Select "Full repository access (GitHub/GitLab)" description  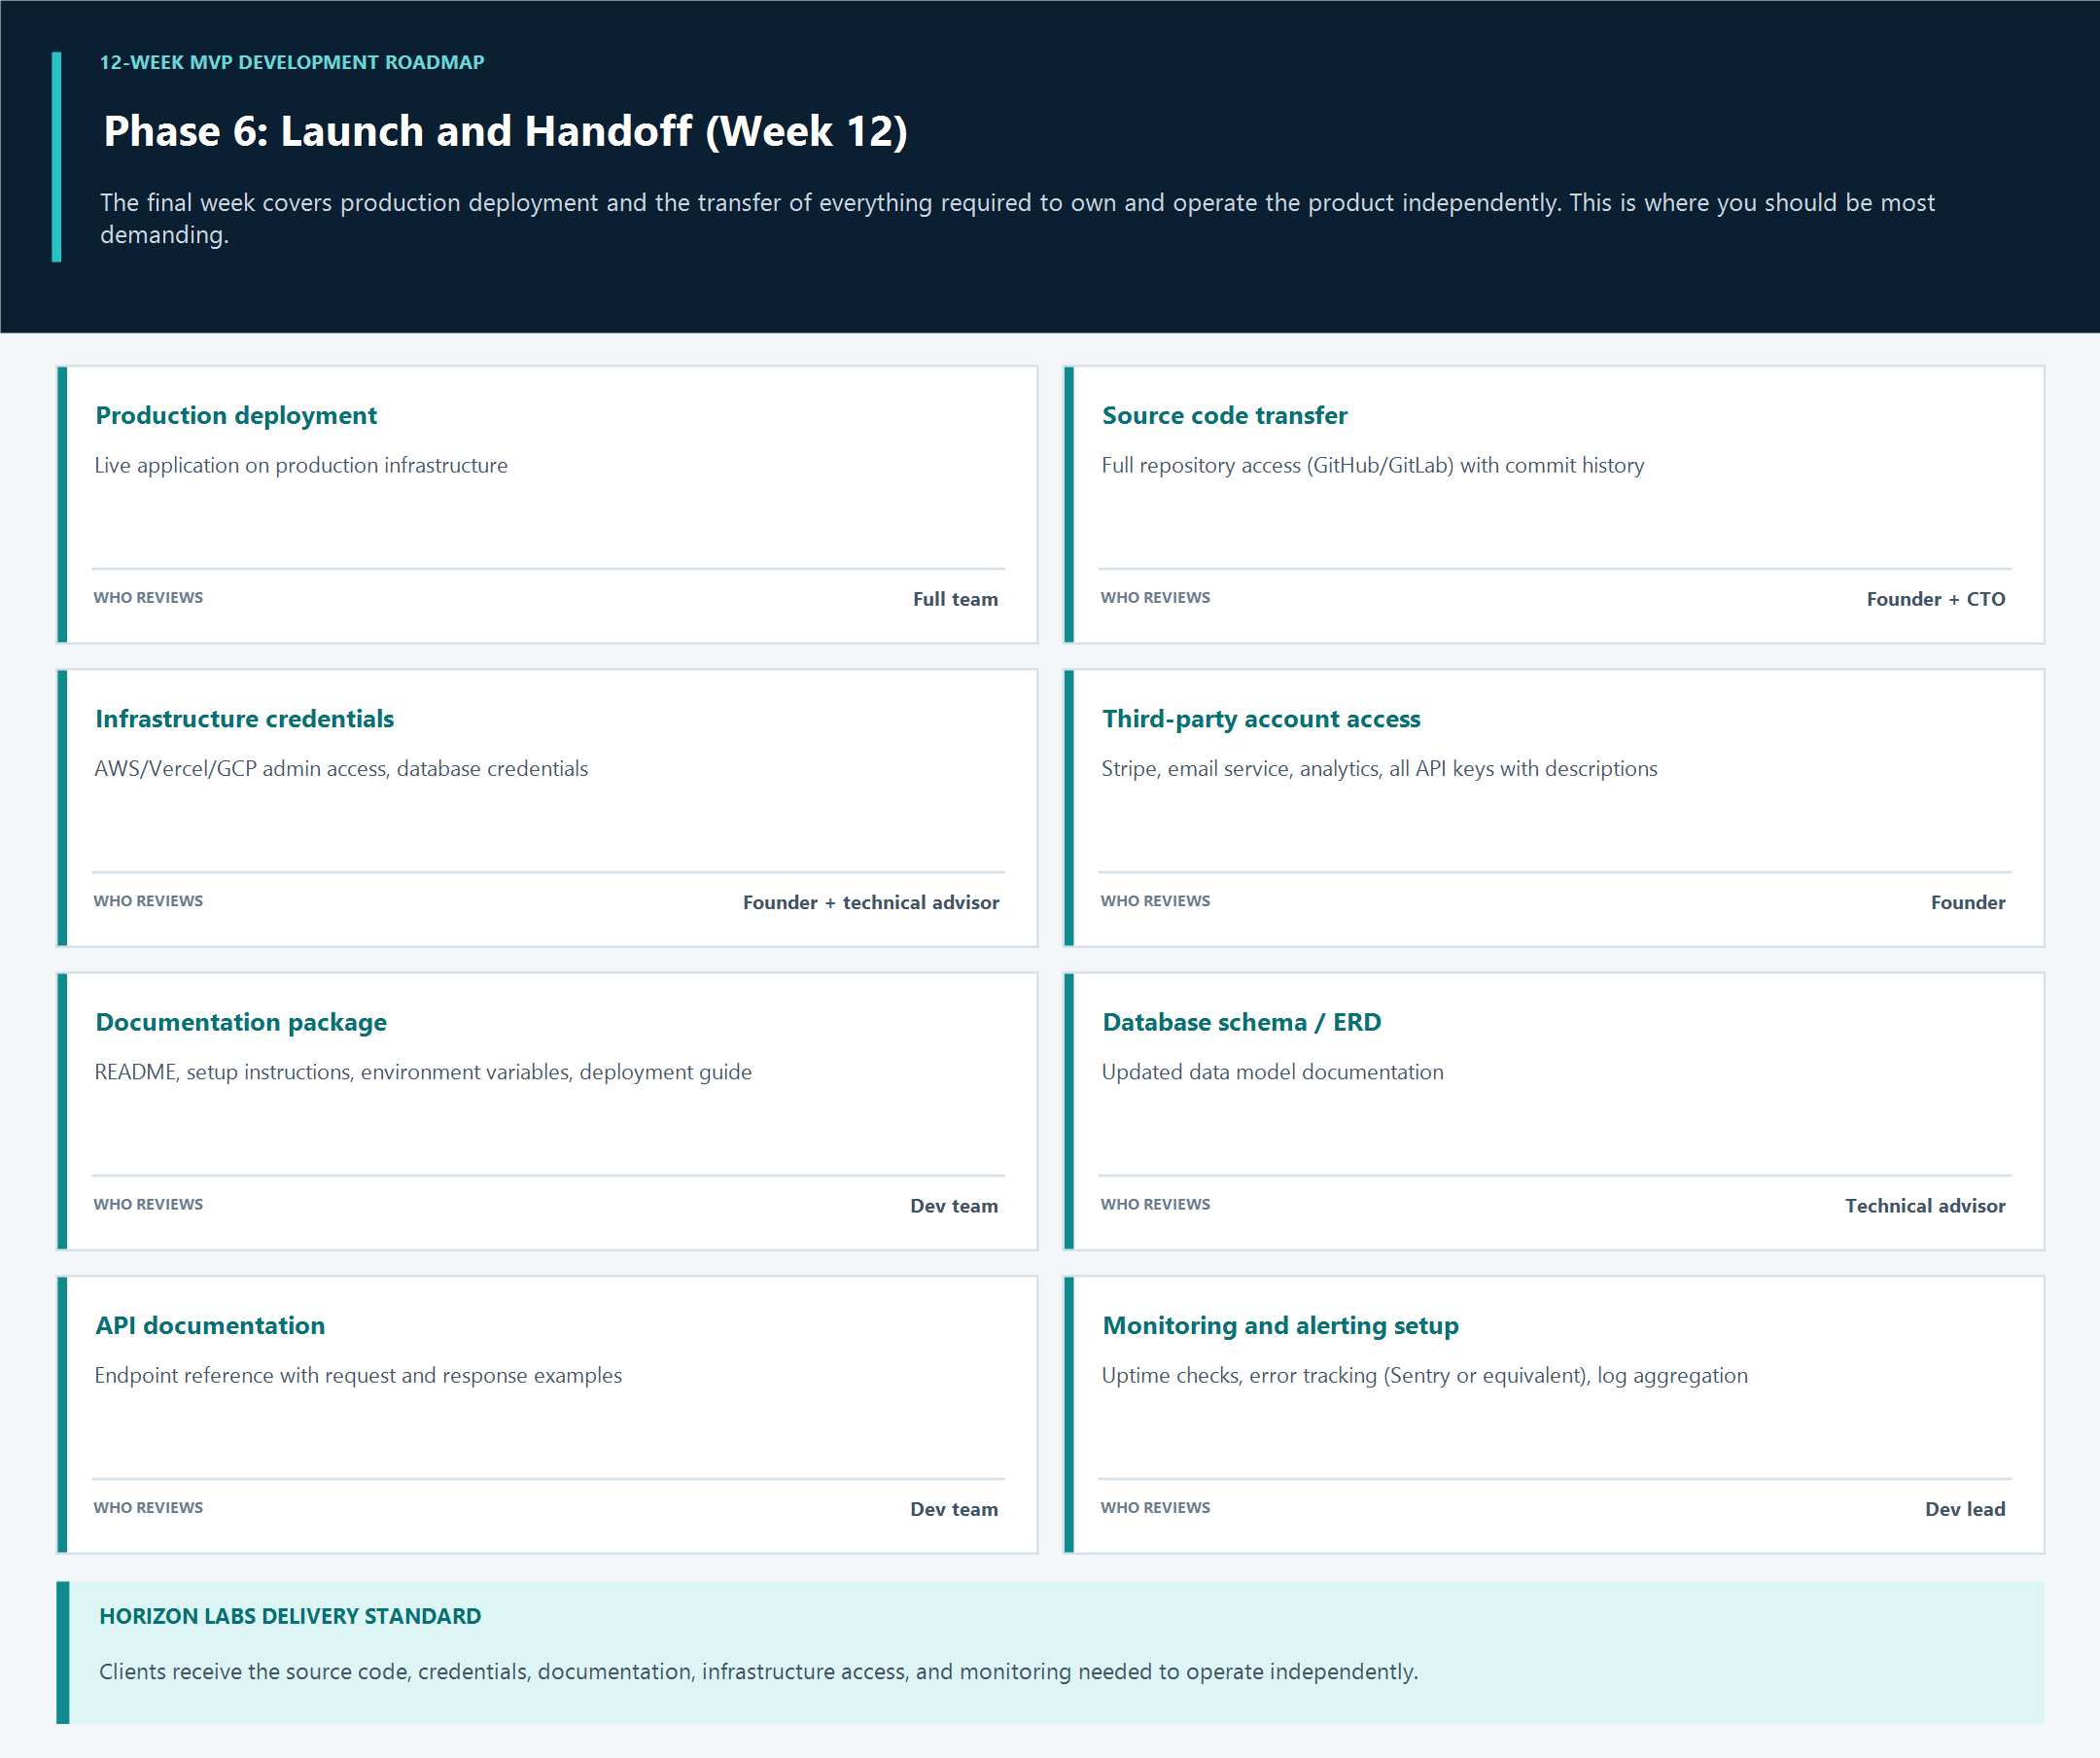[1372, 465]
